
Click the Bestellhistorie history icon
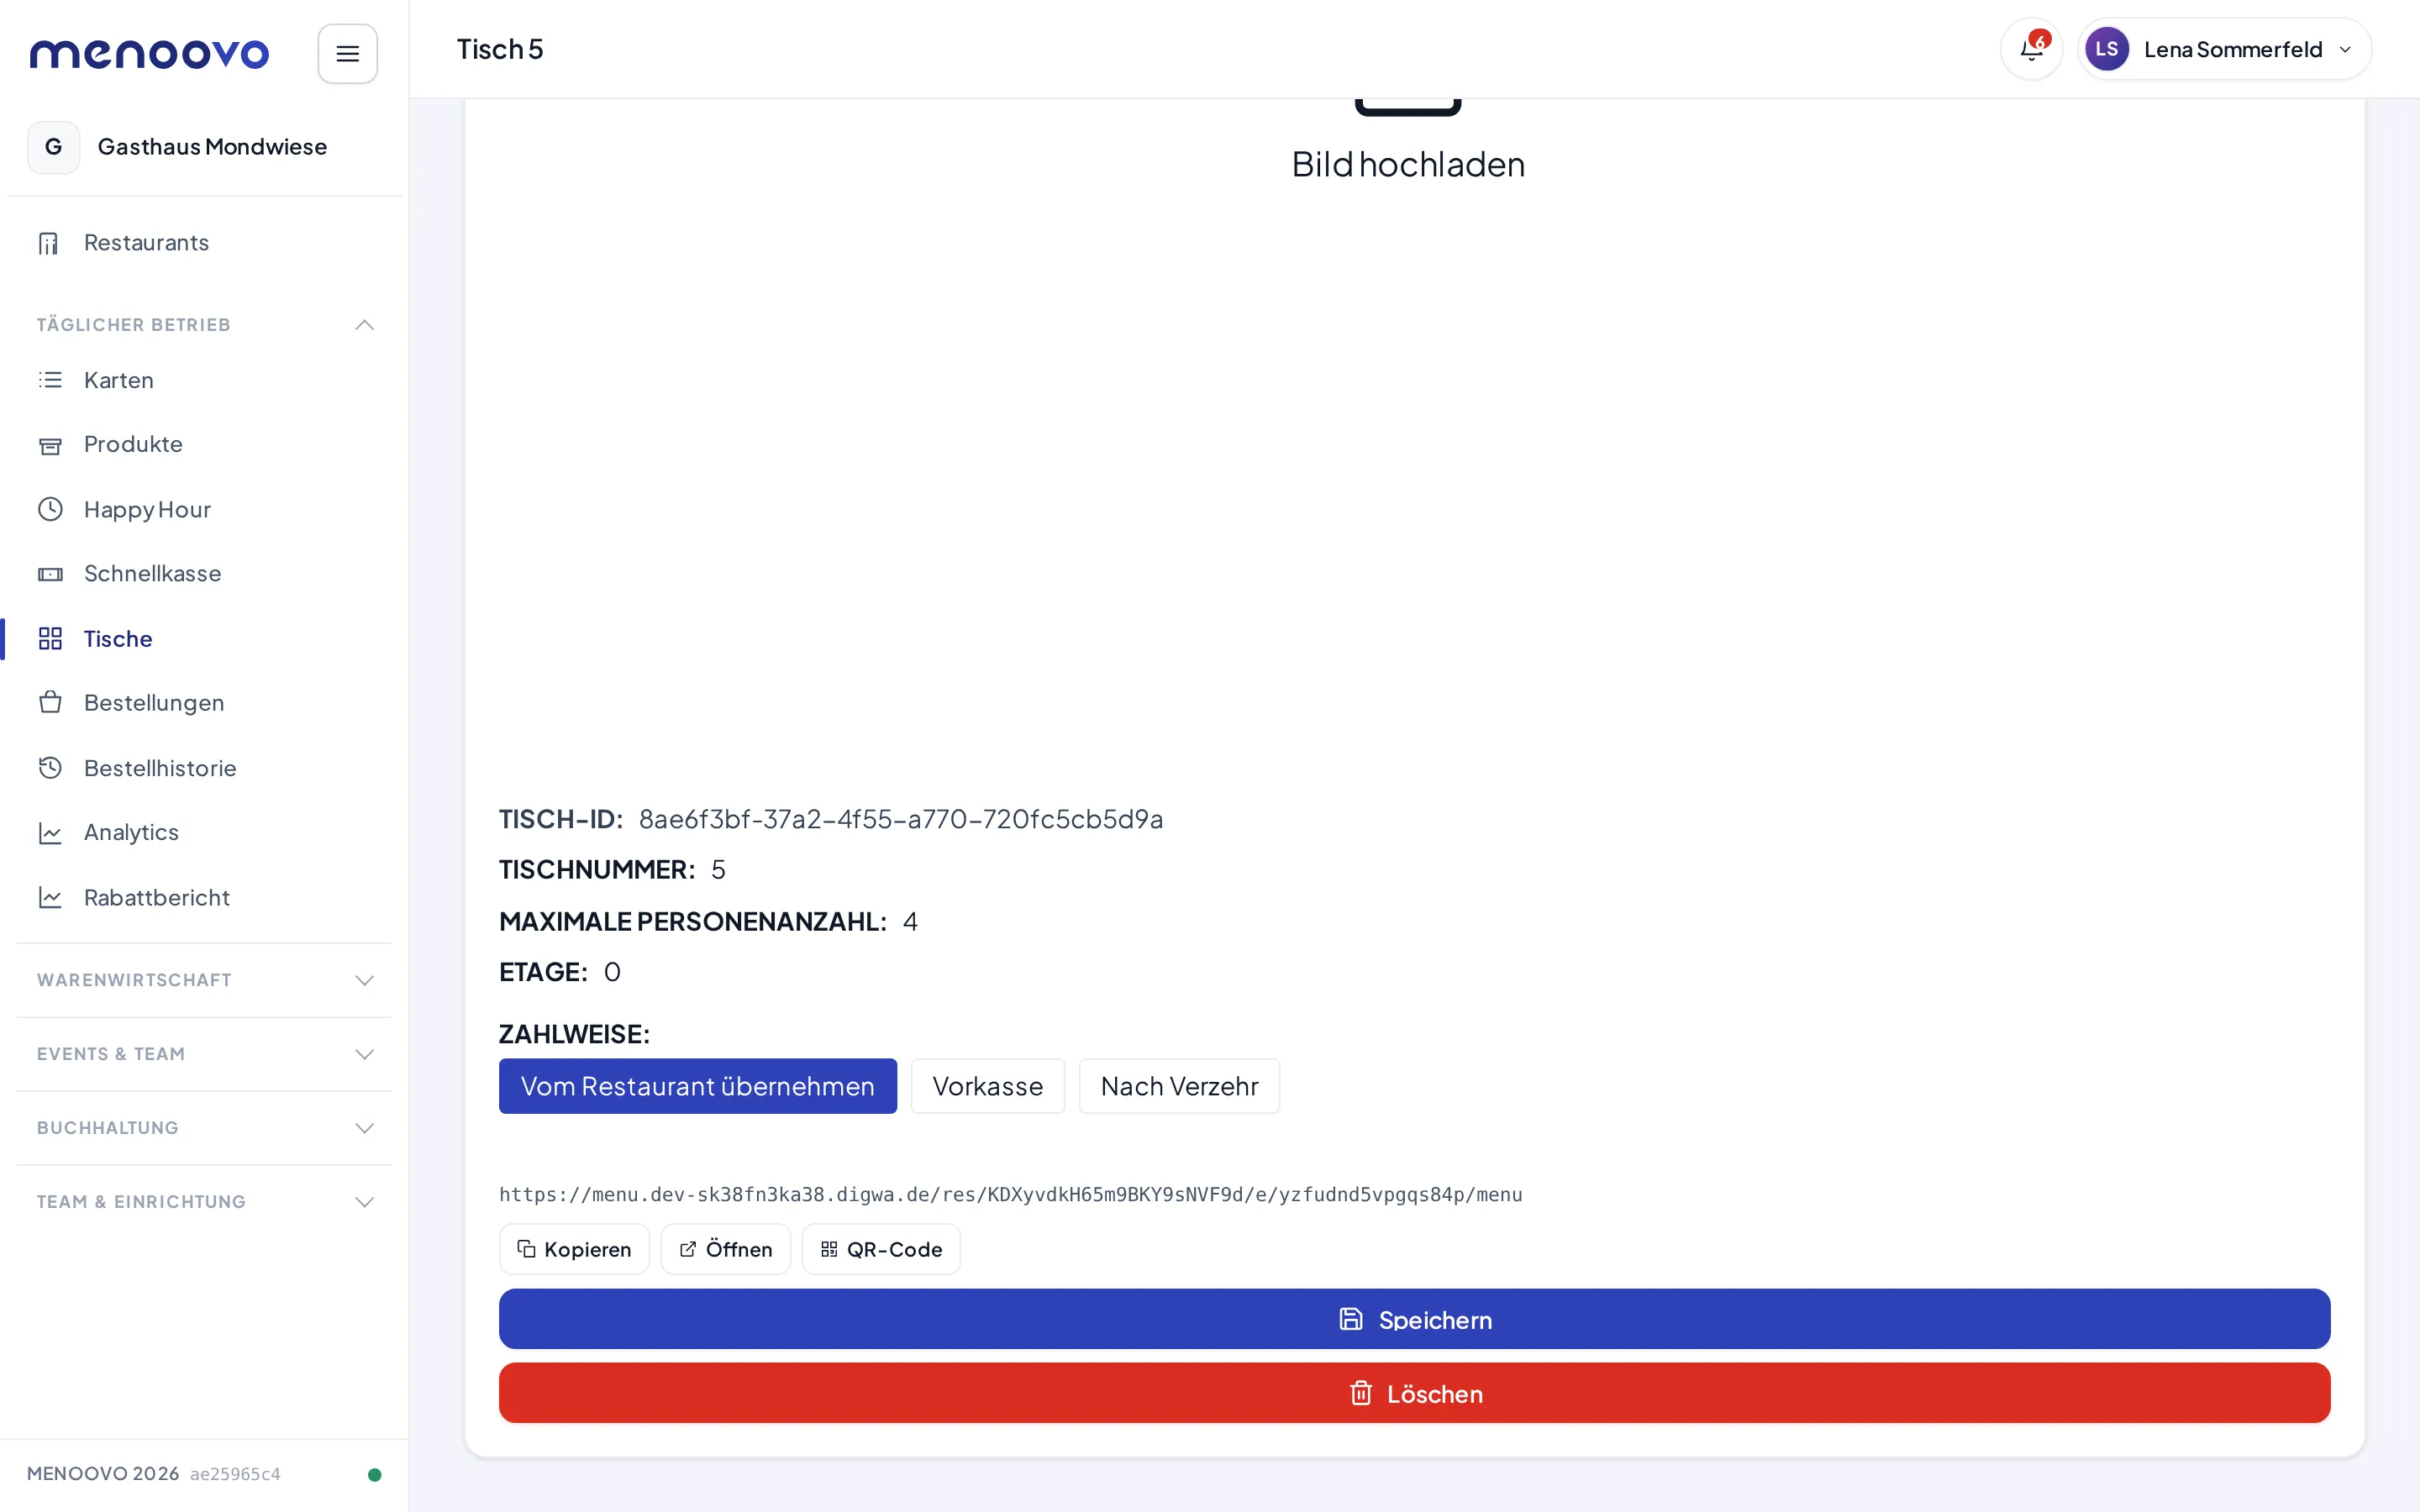(50, 768)
